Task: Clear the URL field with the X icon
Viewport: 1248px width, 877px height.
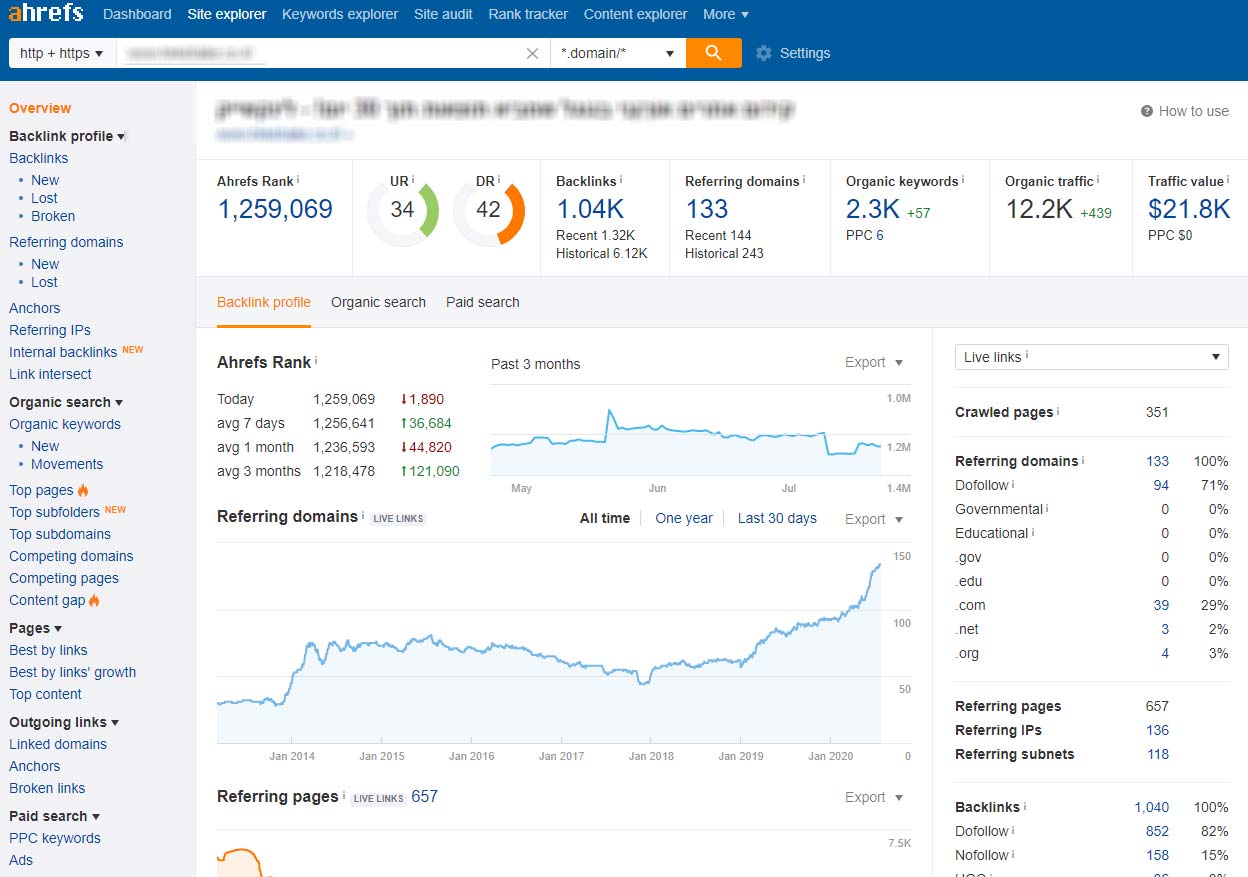Action: tap(533, 54)
